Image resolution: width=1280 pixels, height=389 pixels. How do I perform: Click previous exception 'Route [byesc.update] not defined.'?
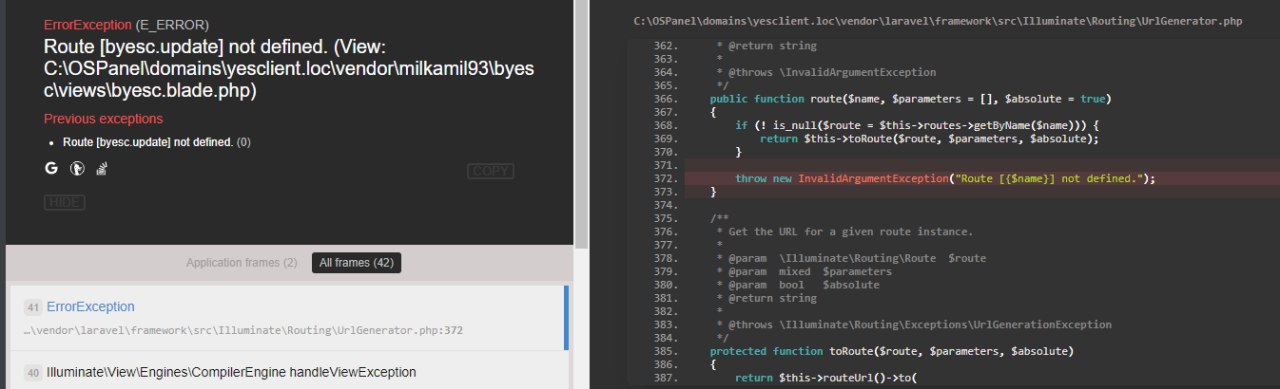tap(148, 142)
